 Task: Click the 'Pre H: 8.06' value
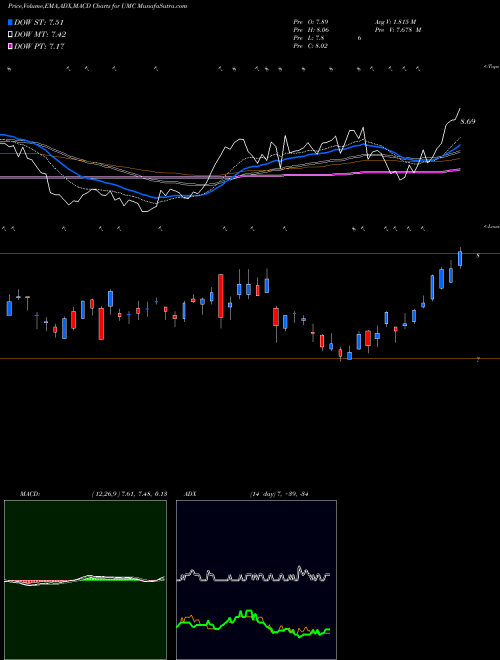(311, 30)
